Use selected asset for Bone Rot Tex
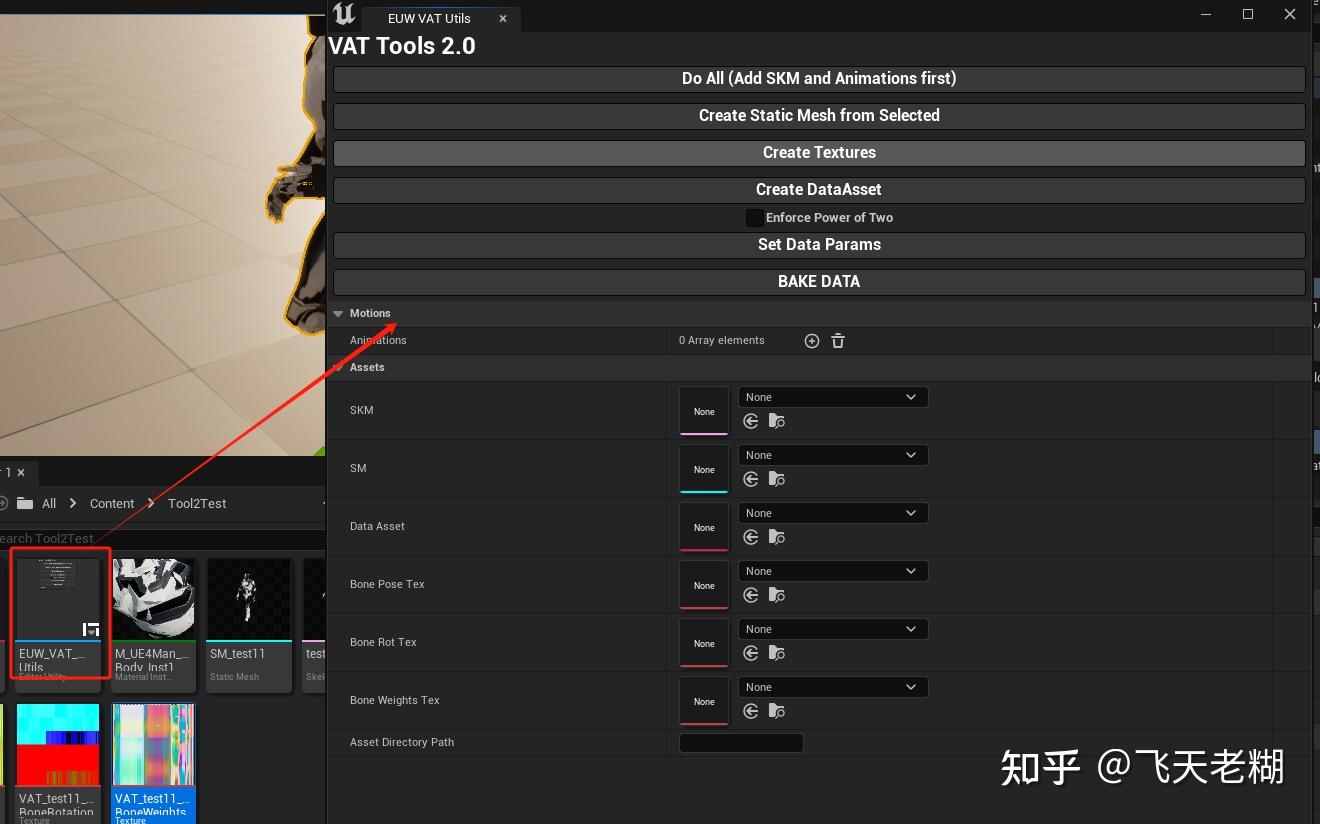This screenshot has height=824, width=1320. pyautogui.click(x=750, y=653)
